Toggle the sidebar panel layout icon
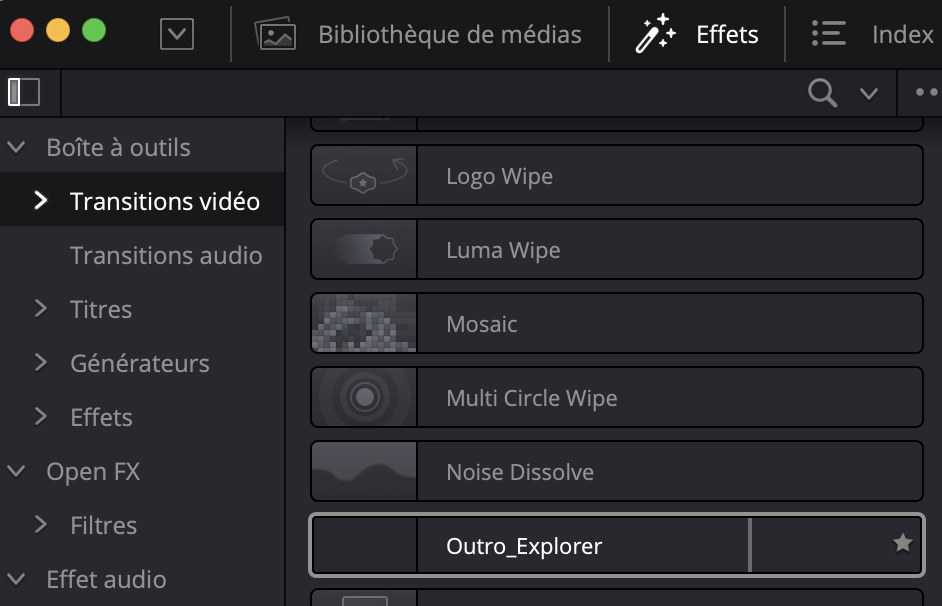This screenshot has height=606, width=942. click(24, 92)
